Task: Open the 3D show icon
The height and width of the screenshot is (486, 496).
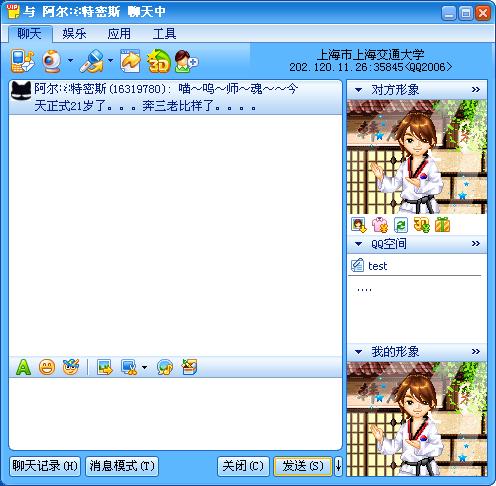Action: coord(159,61)
